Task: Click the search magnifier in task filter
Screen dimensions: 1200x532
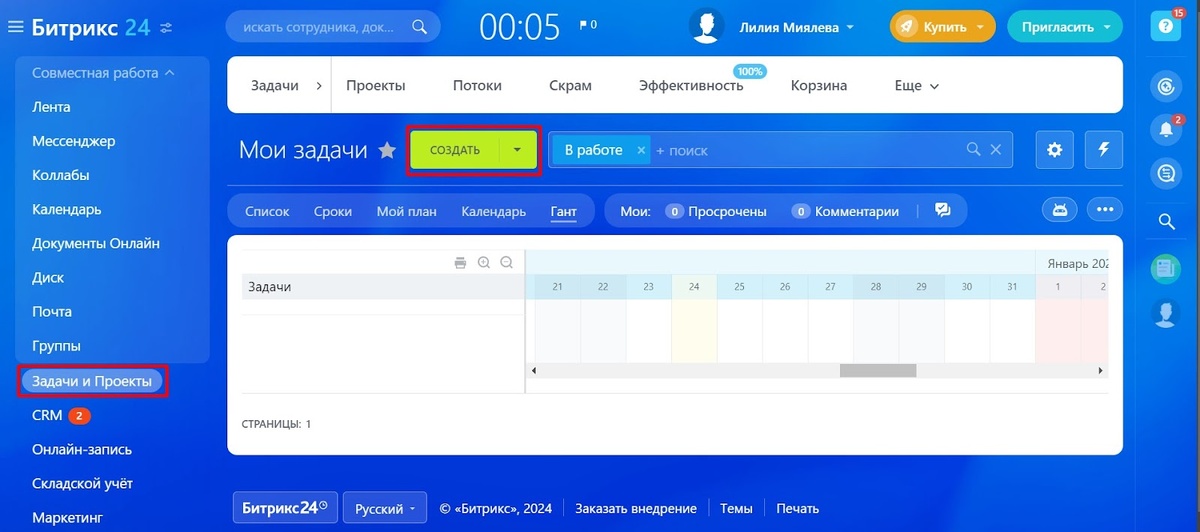Action: click(x=973, y=150)
